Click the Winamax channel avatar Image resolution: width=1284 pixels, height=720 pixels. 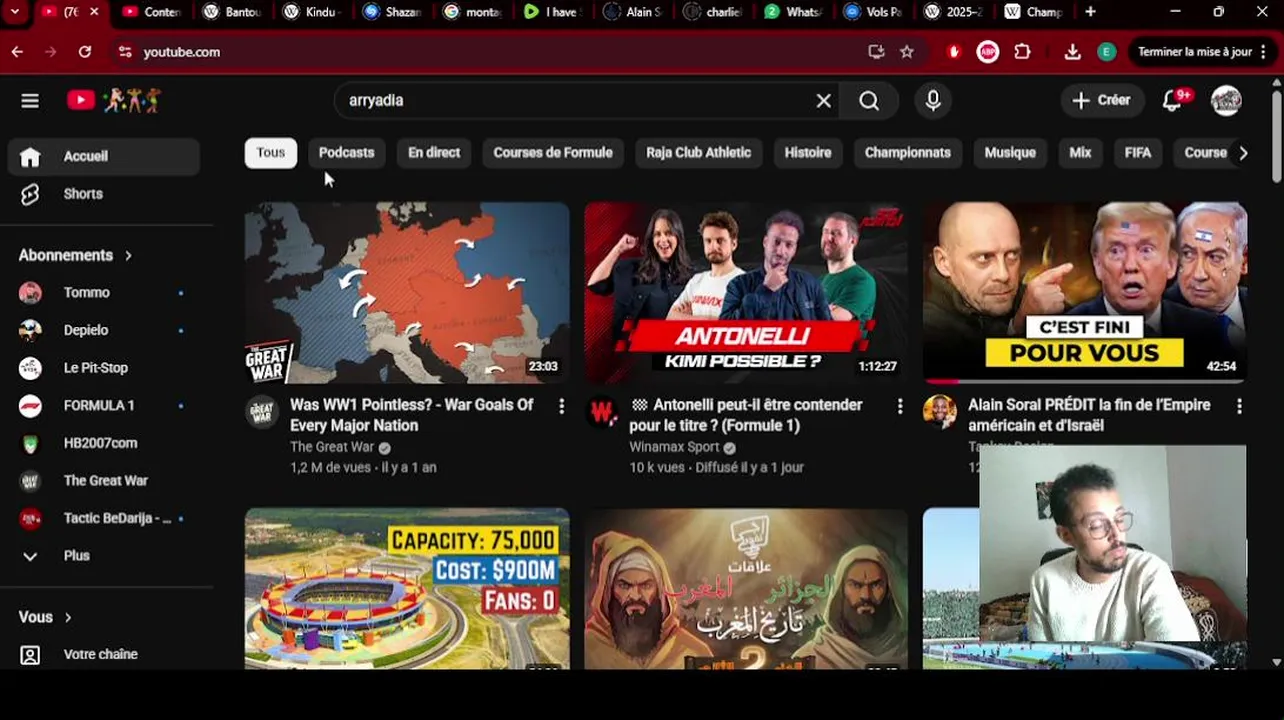pos(601,411)
